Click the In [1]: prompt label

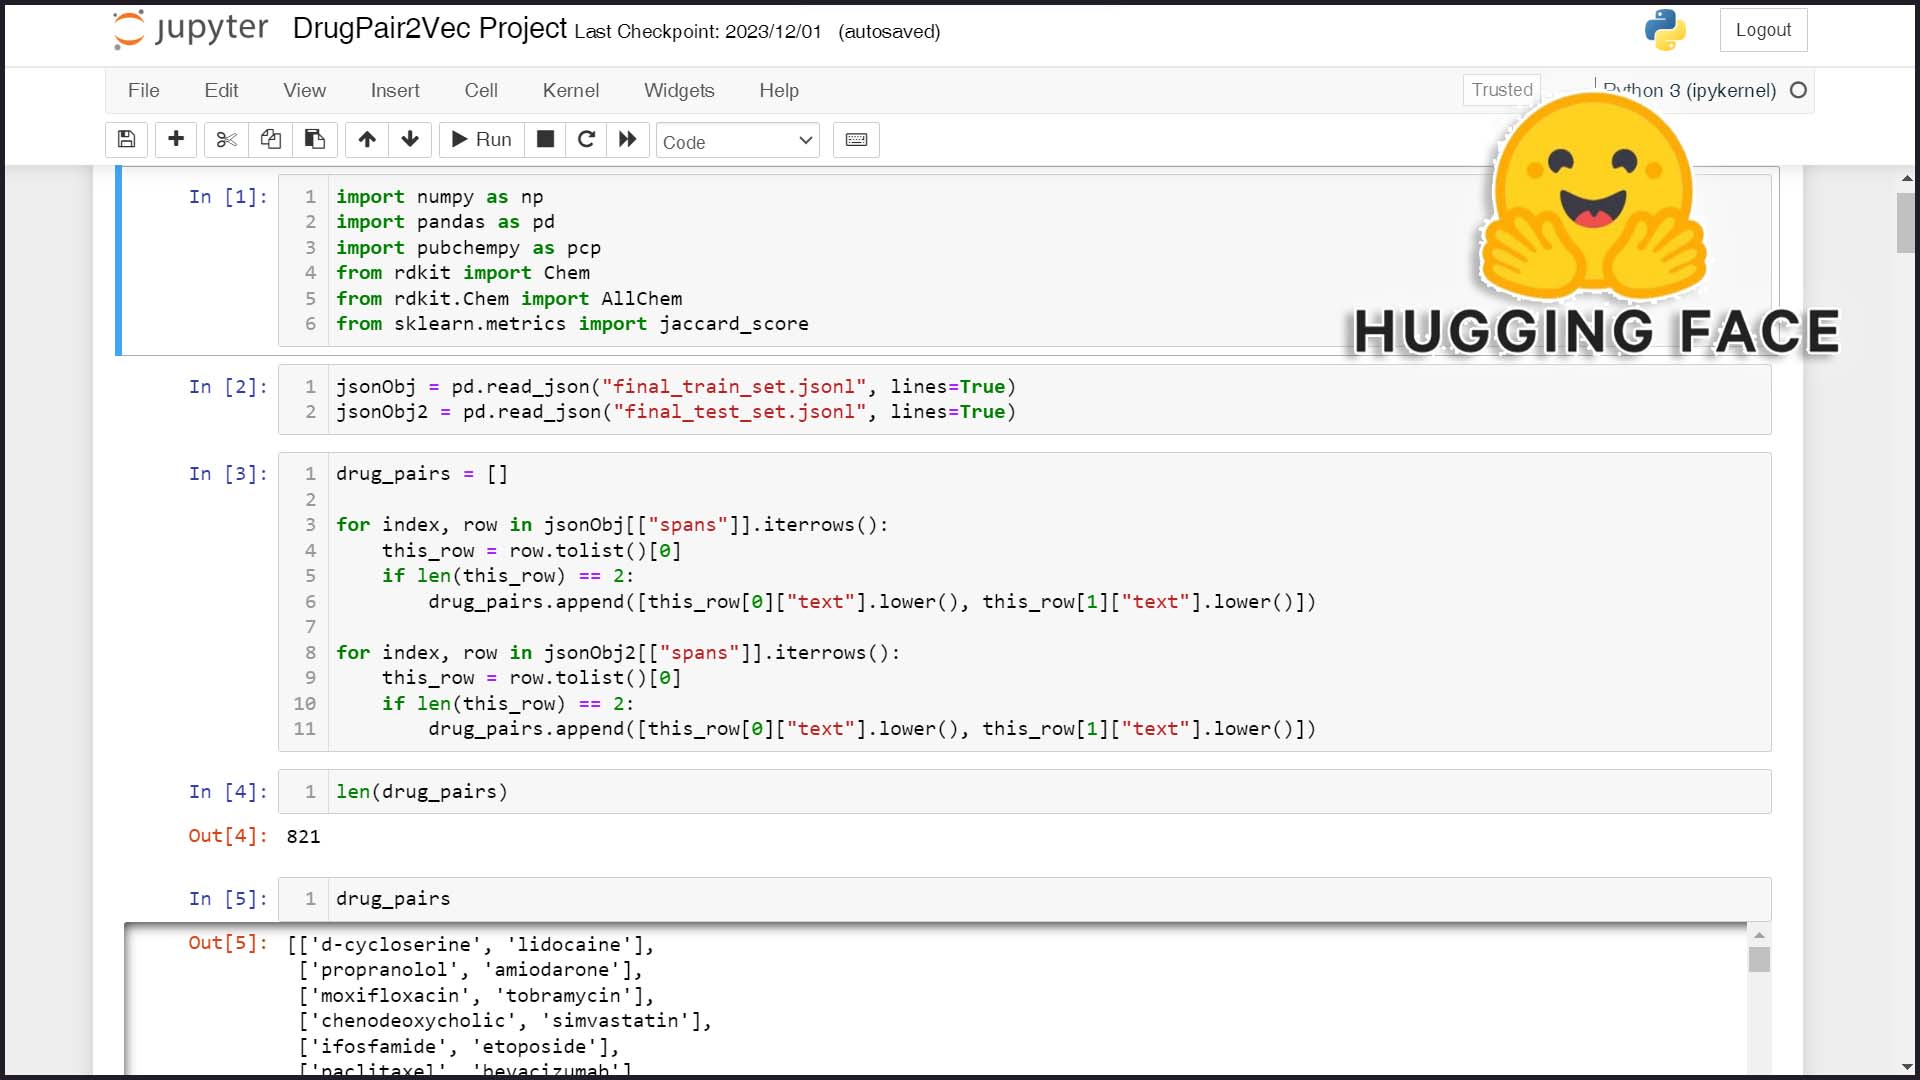228,197
